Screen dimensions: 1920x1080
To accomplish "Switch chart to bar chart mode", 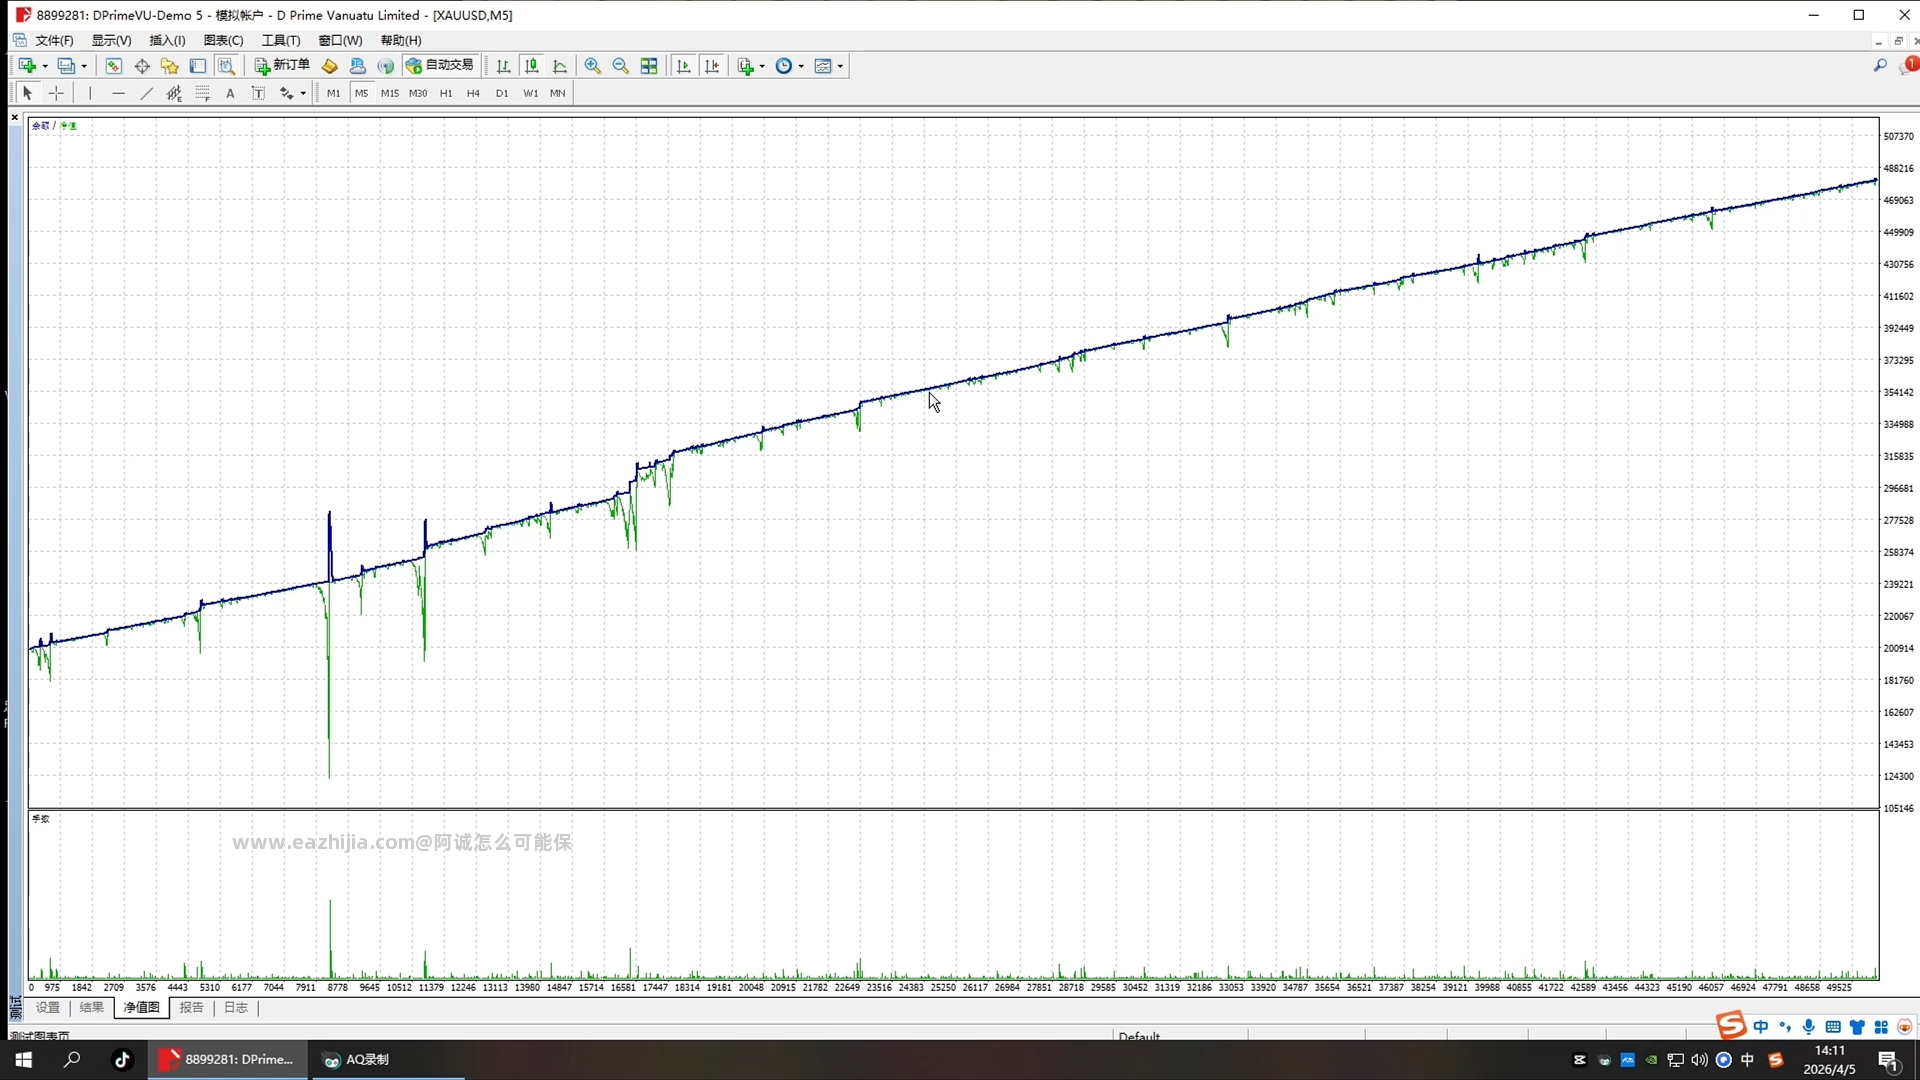I will [x=504, y=66].
